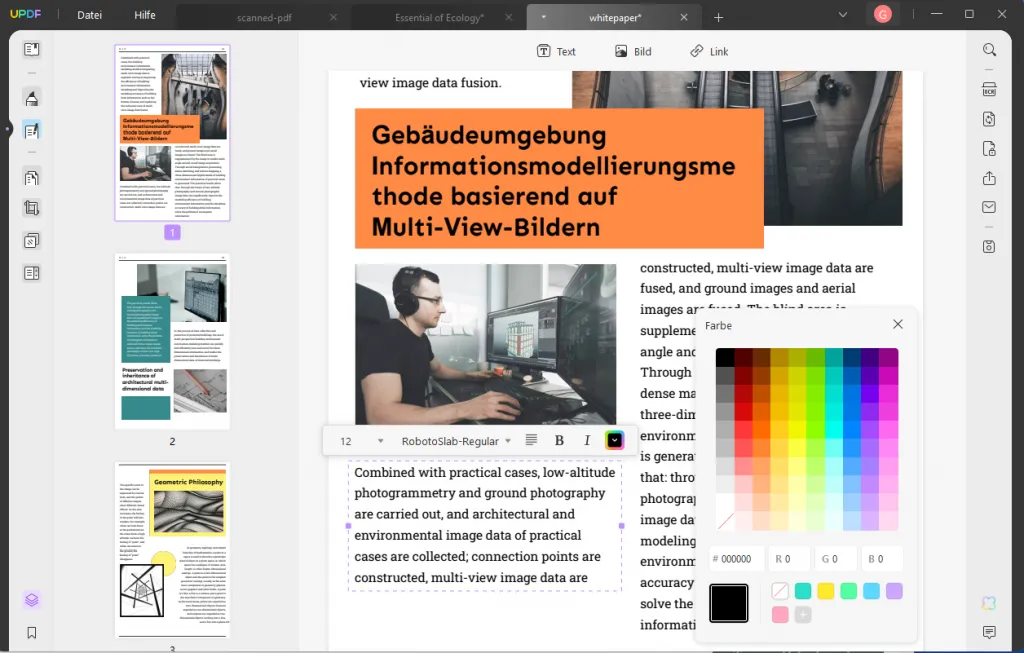Expand the text color dropdown arrow
Screen dimensions: 1024x653
[x=614, y=440]
